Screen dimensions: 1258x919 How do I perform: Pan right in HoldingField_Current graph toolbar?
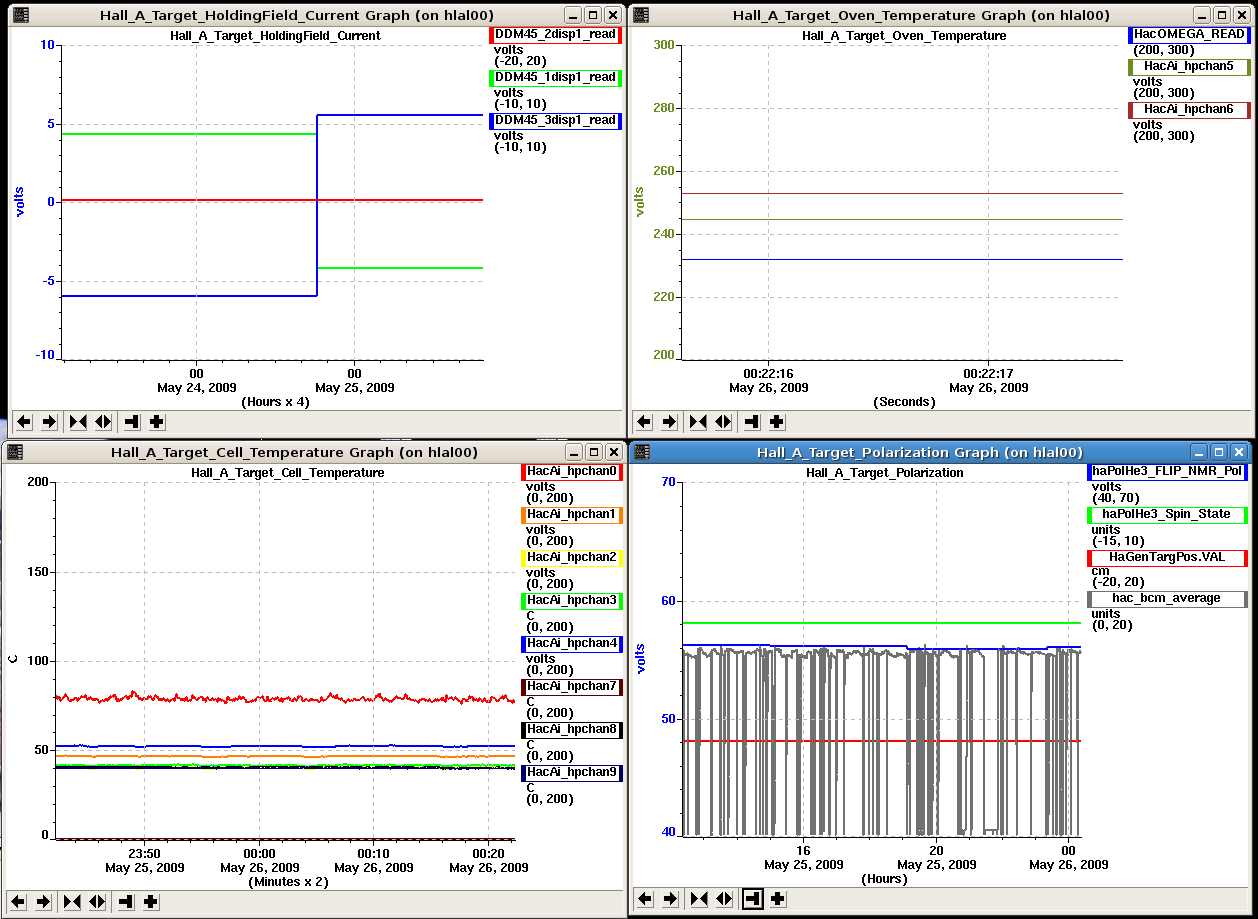point(49,422)
